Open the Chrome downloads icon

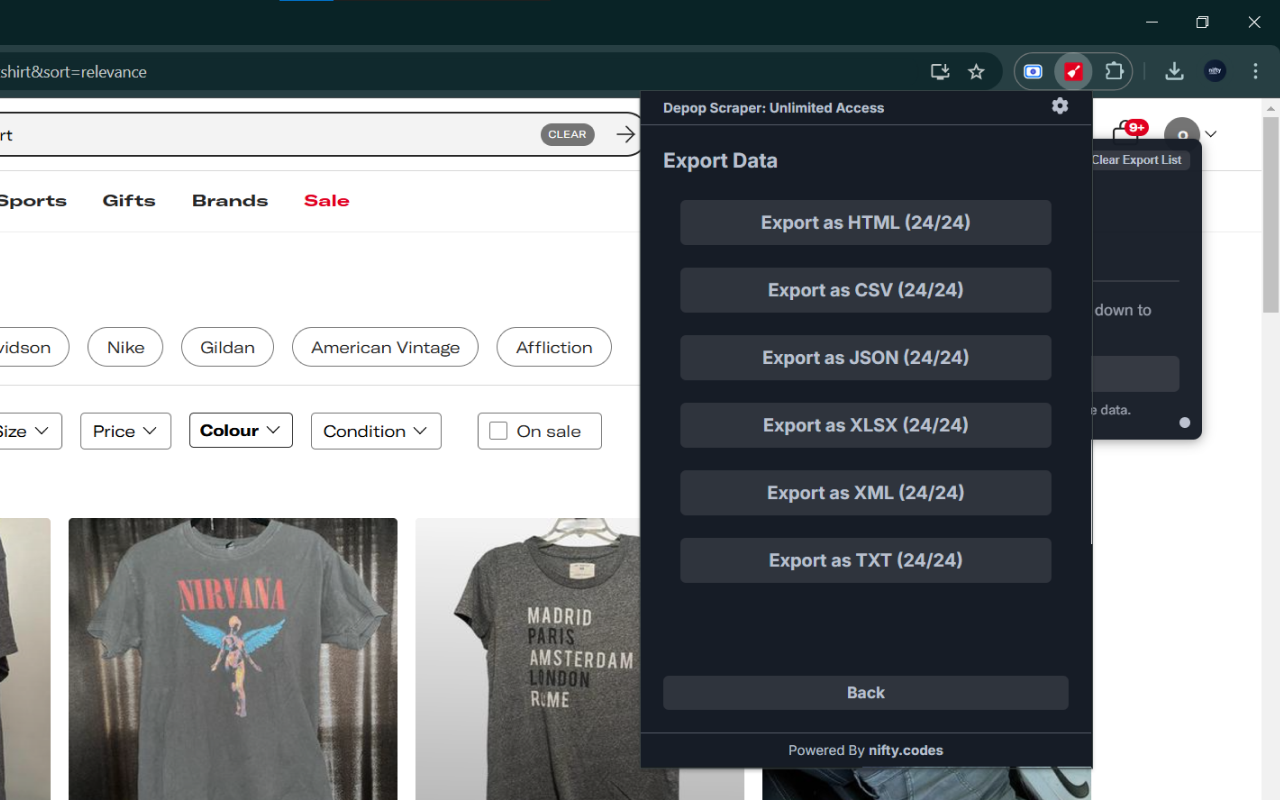(1174, 72)
